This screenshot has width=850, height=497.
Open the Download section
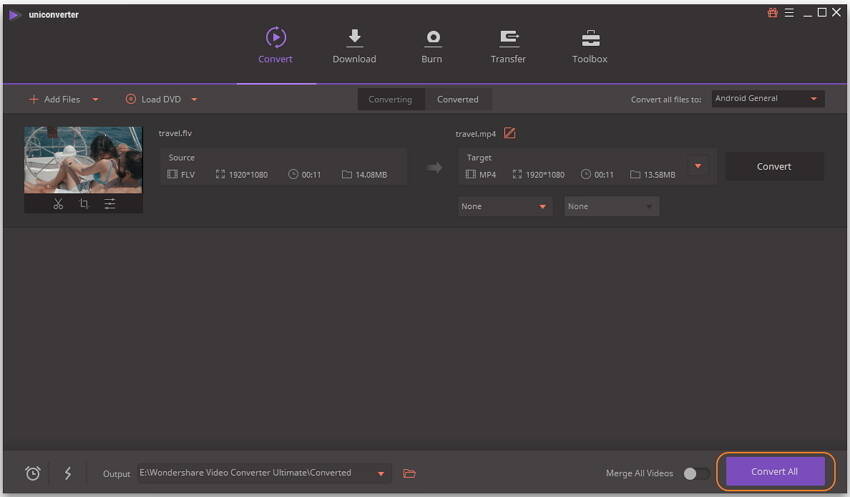354,46
